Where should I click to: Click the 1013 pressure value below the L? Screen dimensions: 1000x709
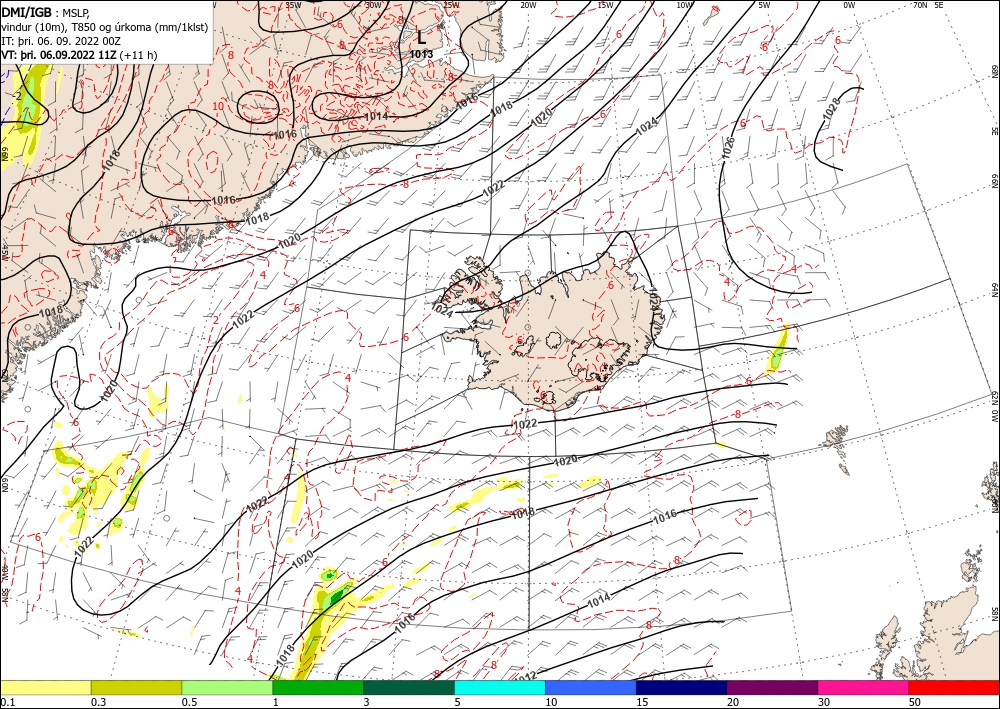click(x=422, y=54)
